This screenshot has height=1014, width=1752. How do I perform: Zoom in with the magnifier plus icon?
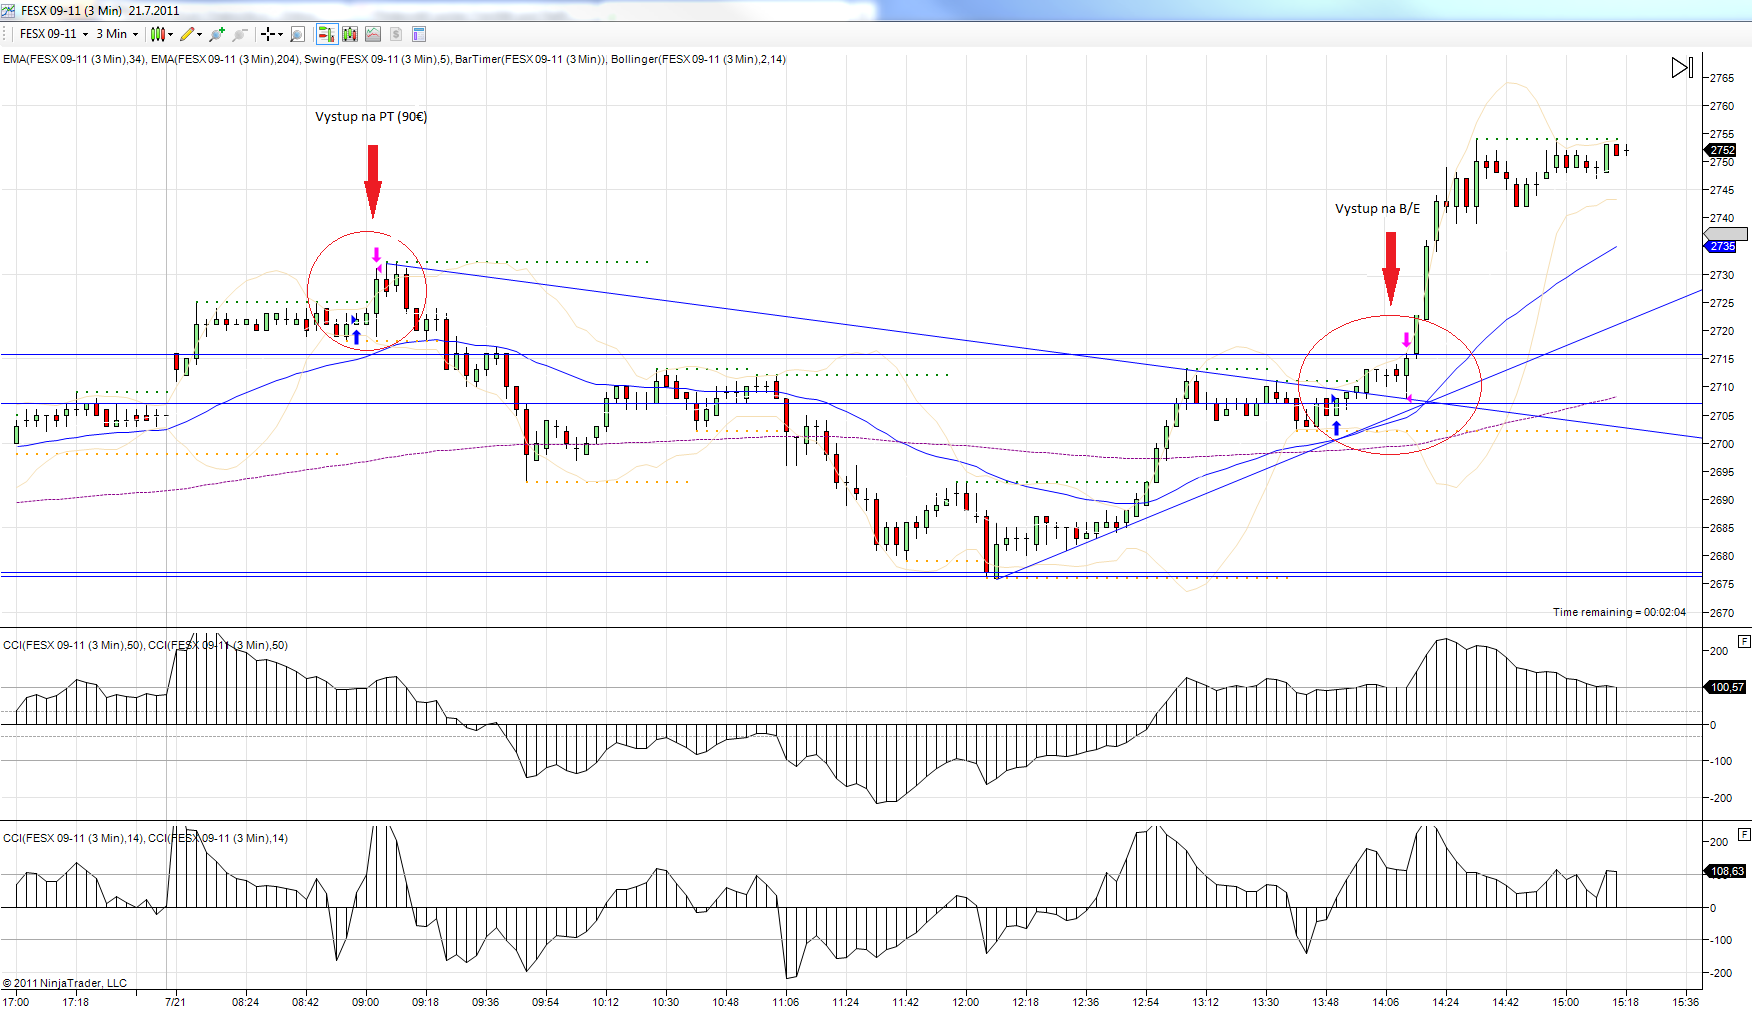click(217, 34)
